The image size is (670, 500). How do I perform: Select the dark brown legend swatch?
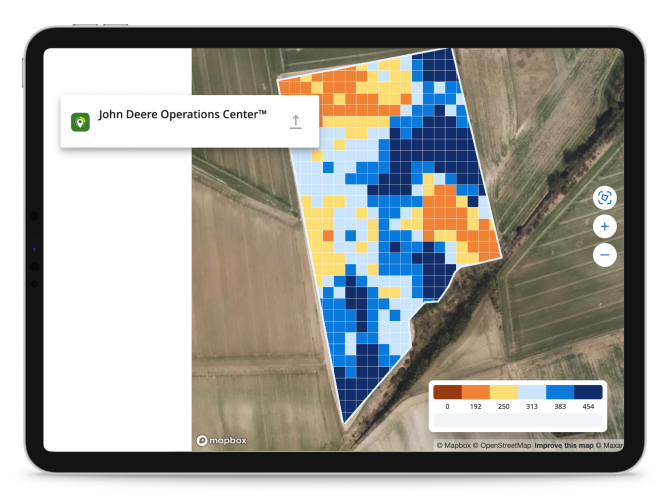(447, 392)
